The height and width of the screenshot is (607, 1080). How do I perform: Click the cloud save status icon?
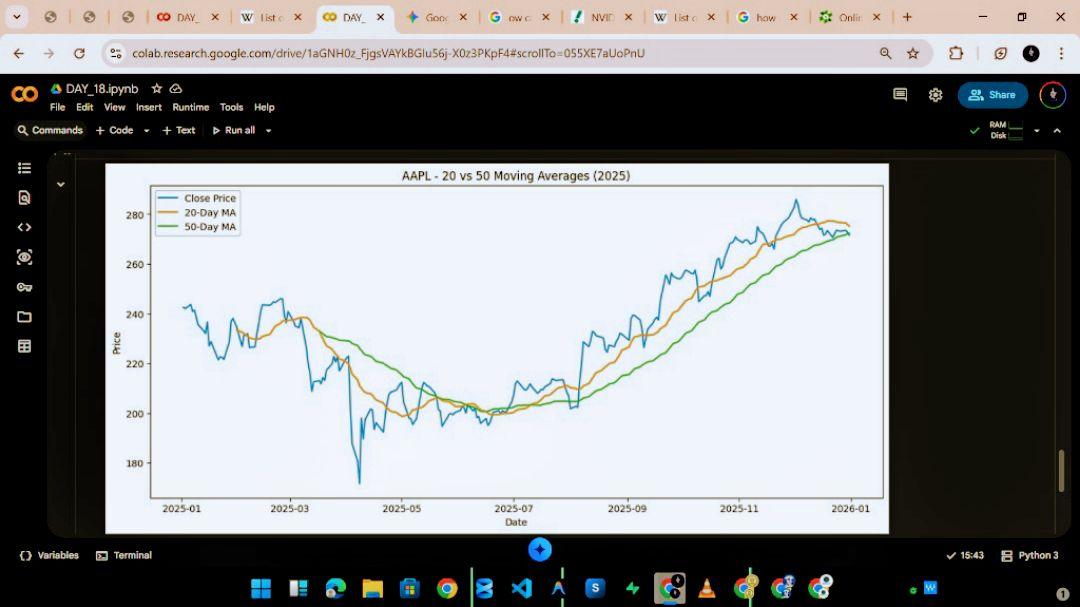click(x=176, y=89)
